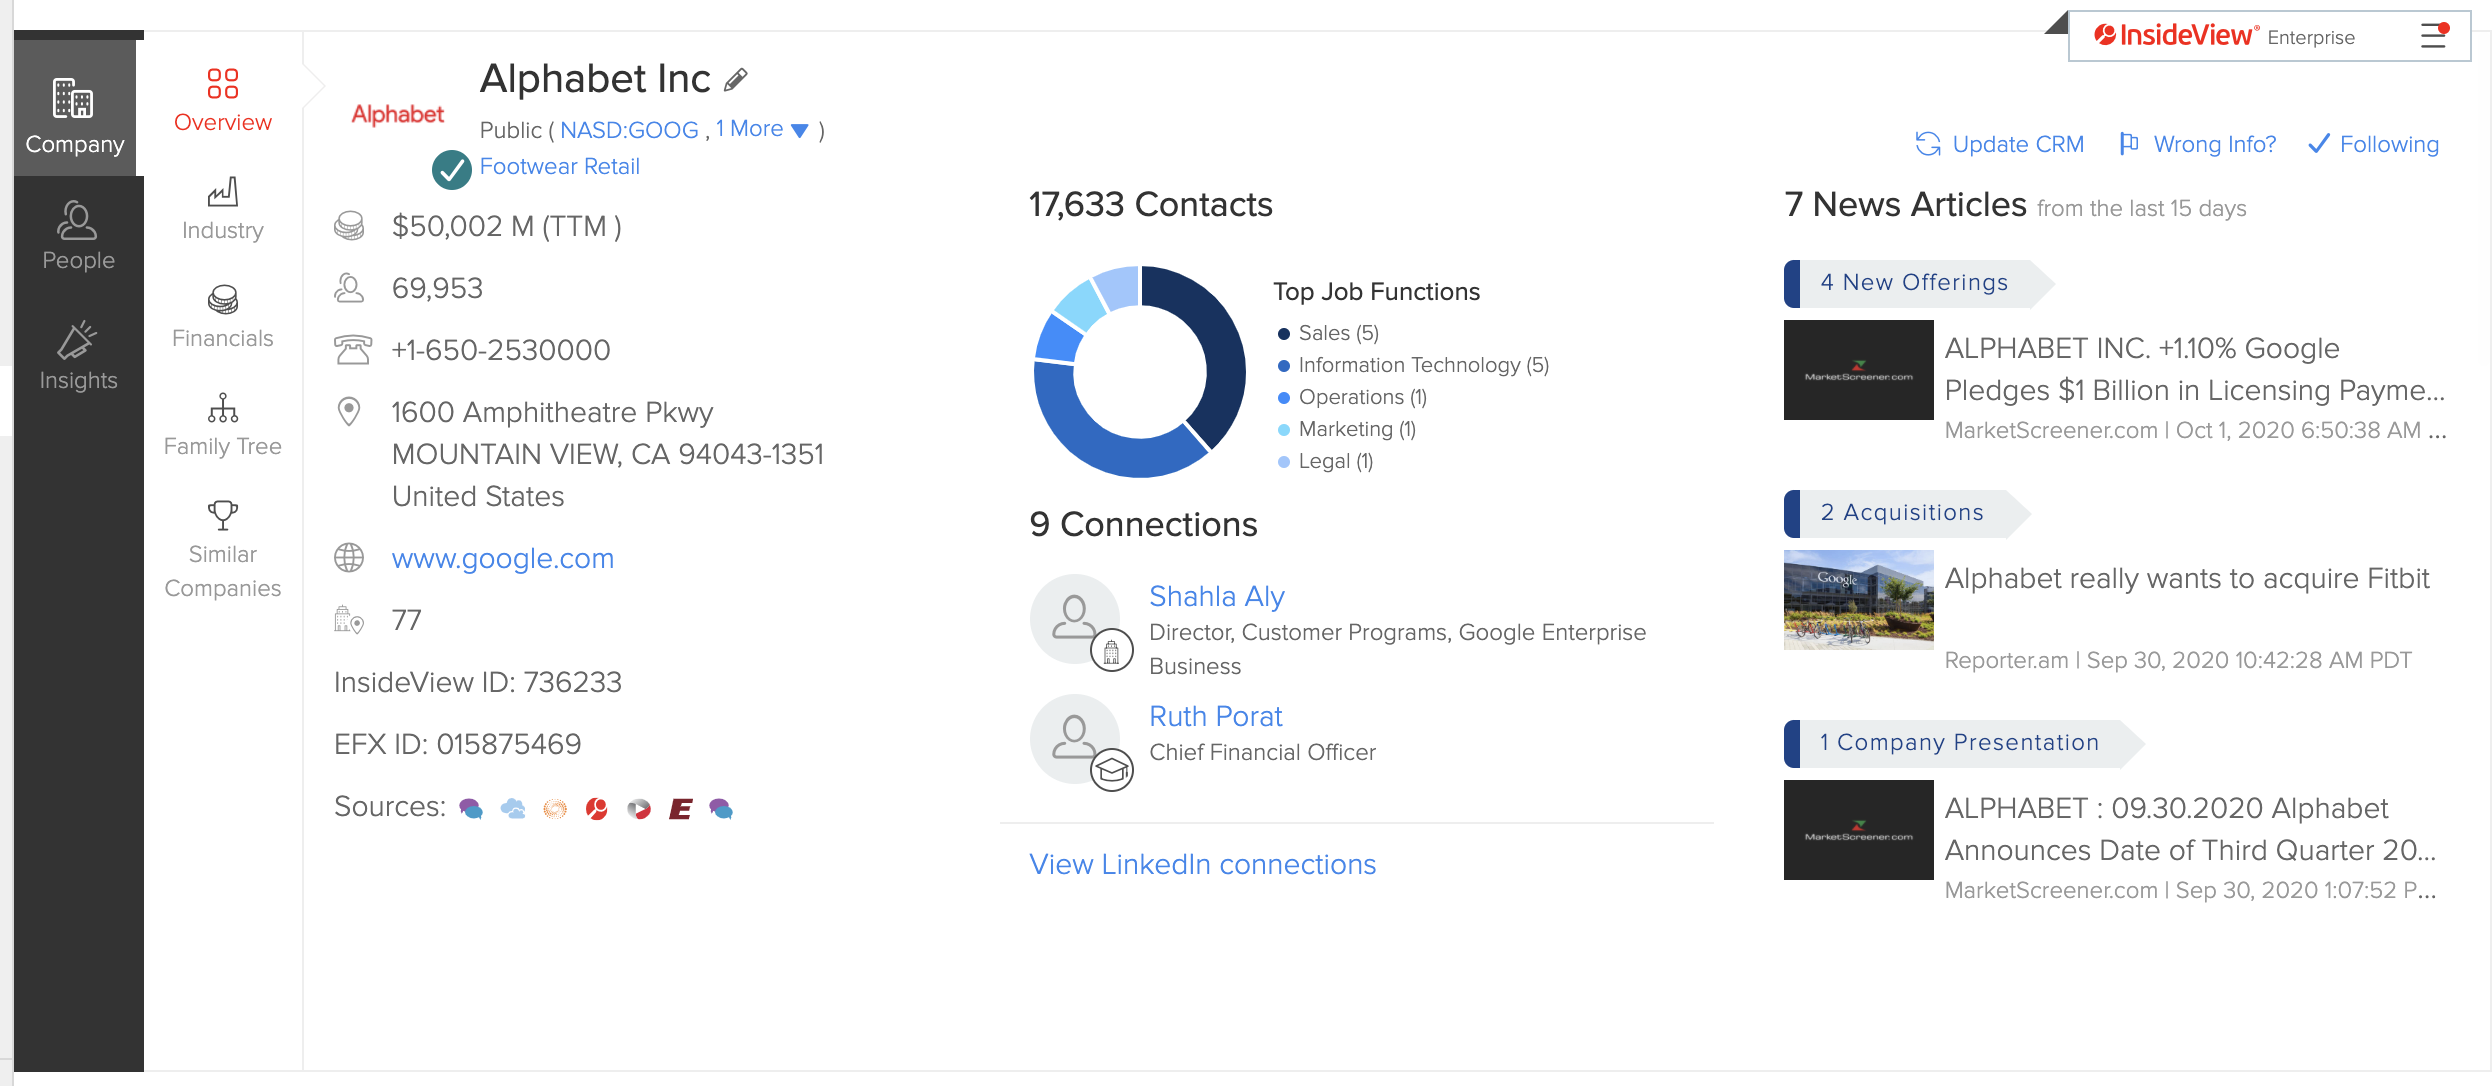Viewport: 2492px width, 1086px height.
Task: Open the Financials coins icon
Action: tap(222, 300)
